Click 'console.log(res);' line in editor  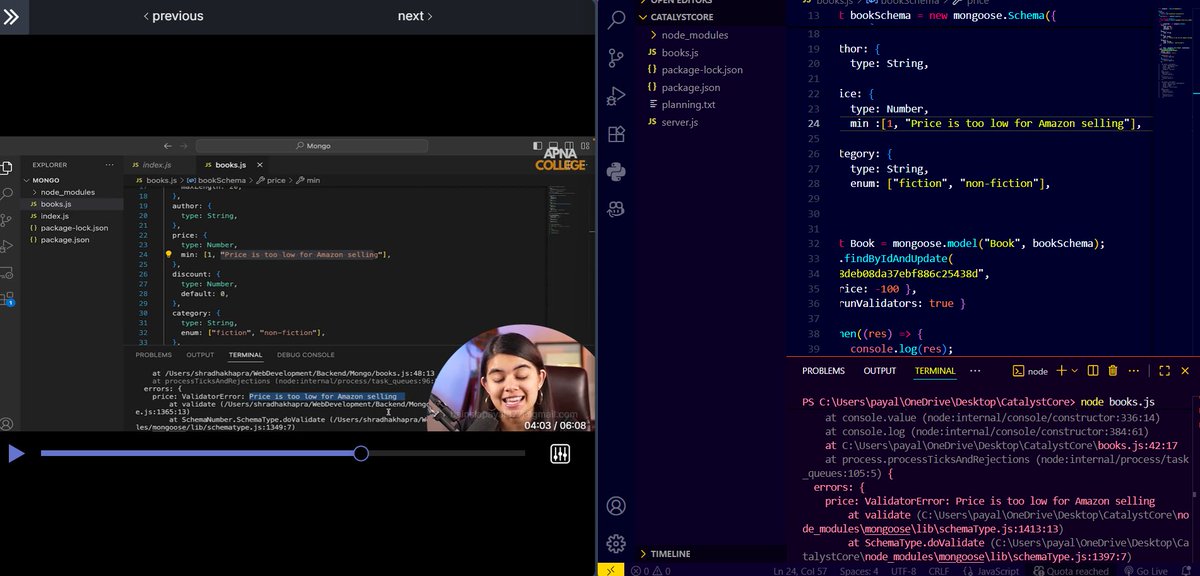pos(901,349)
